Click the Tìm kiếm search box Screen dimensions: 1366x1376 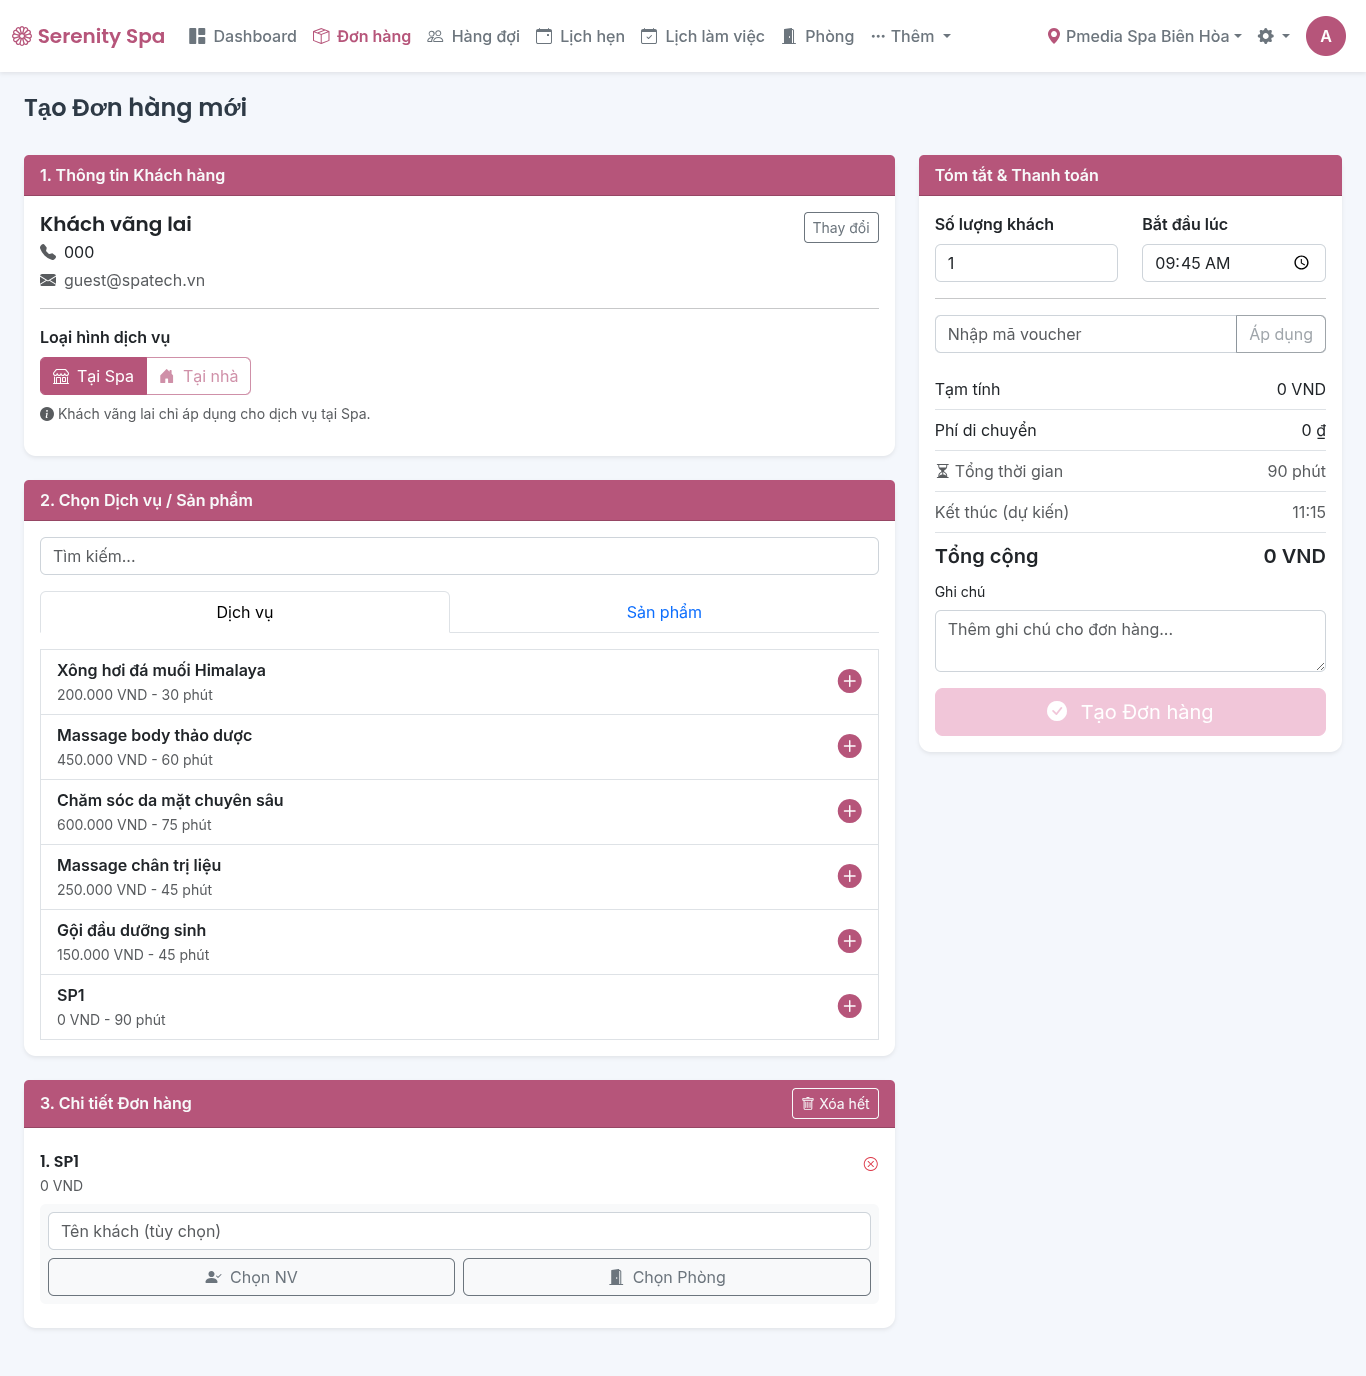click(459, 556)
